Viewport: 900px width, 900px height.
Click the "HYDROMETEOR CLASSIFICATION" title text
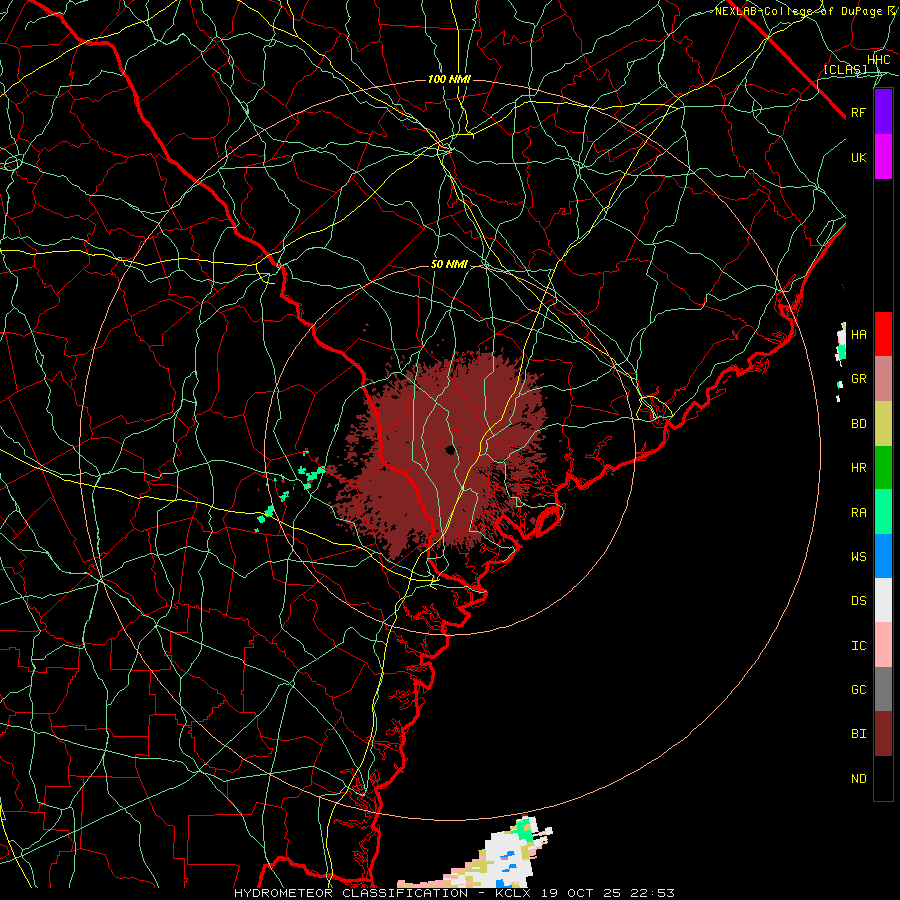pyautogui.click(x=351, y=893)
